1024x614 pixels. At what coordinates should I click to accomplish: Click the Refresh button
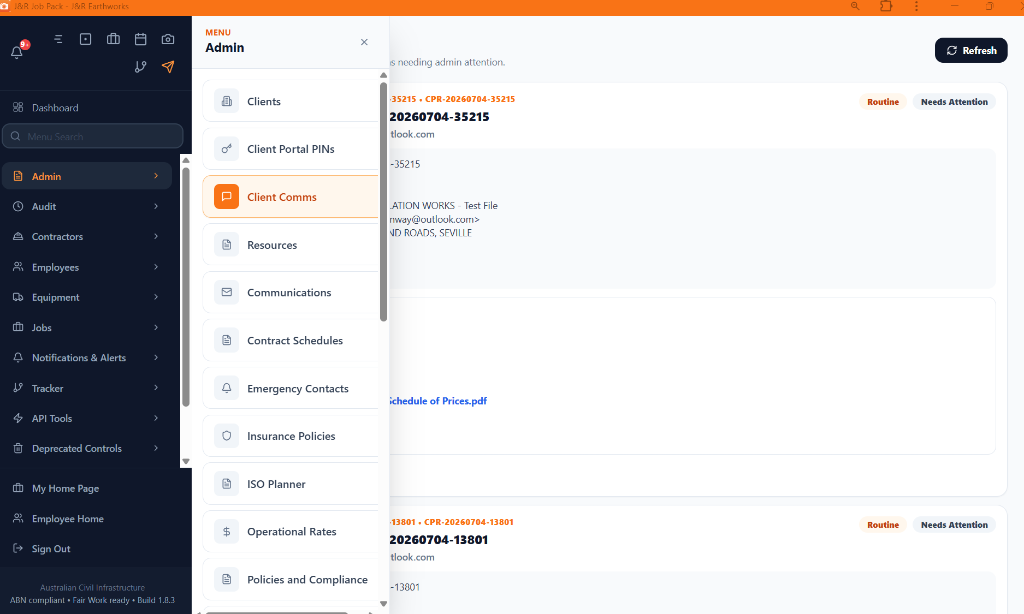pos(971,50)
